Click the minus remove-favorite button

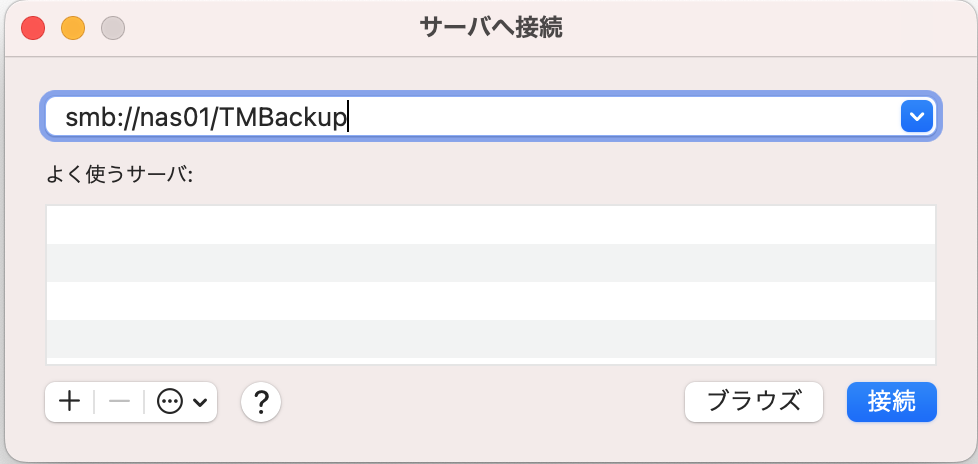click(119, 402)
